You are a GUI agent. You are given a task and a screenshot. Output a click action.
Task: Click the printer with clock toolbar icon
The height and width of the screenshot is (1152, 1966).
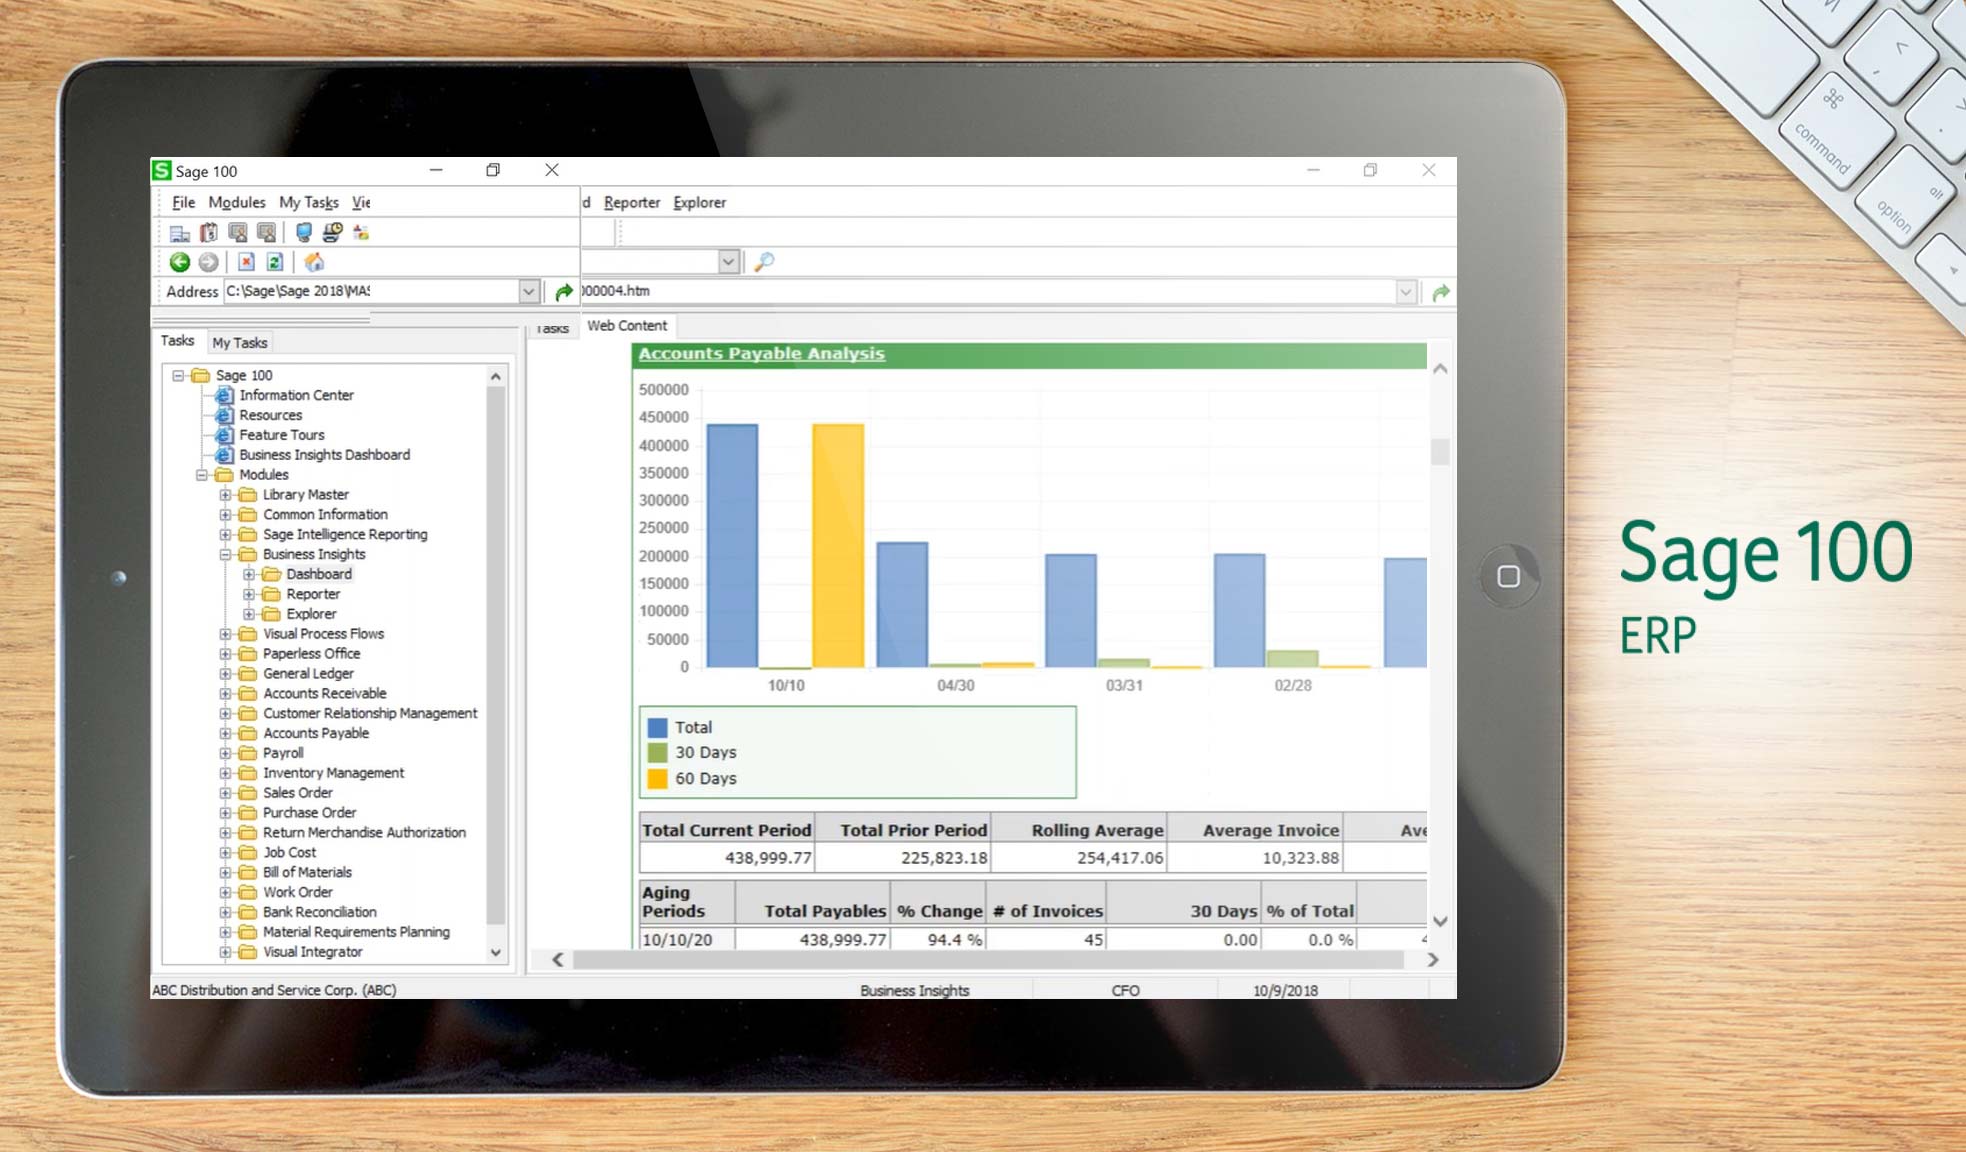pyautogui.click(x=330, y=232)
